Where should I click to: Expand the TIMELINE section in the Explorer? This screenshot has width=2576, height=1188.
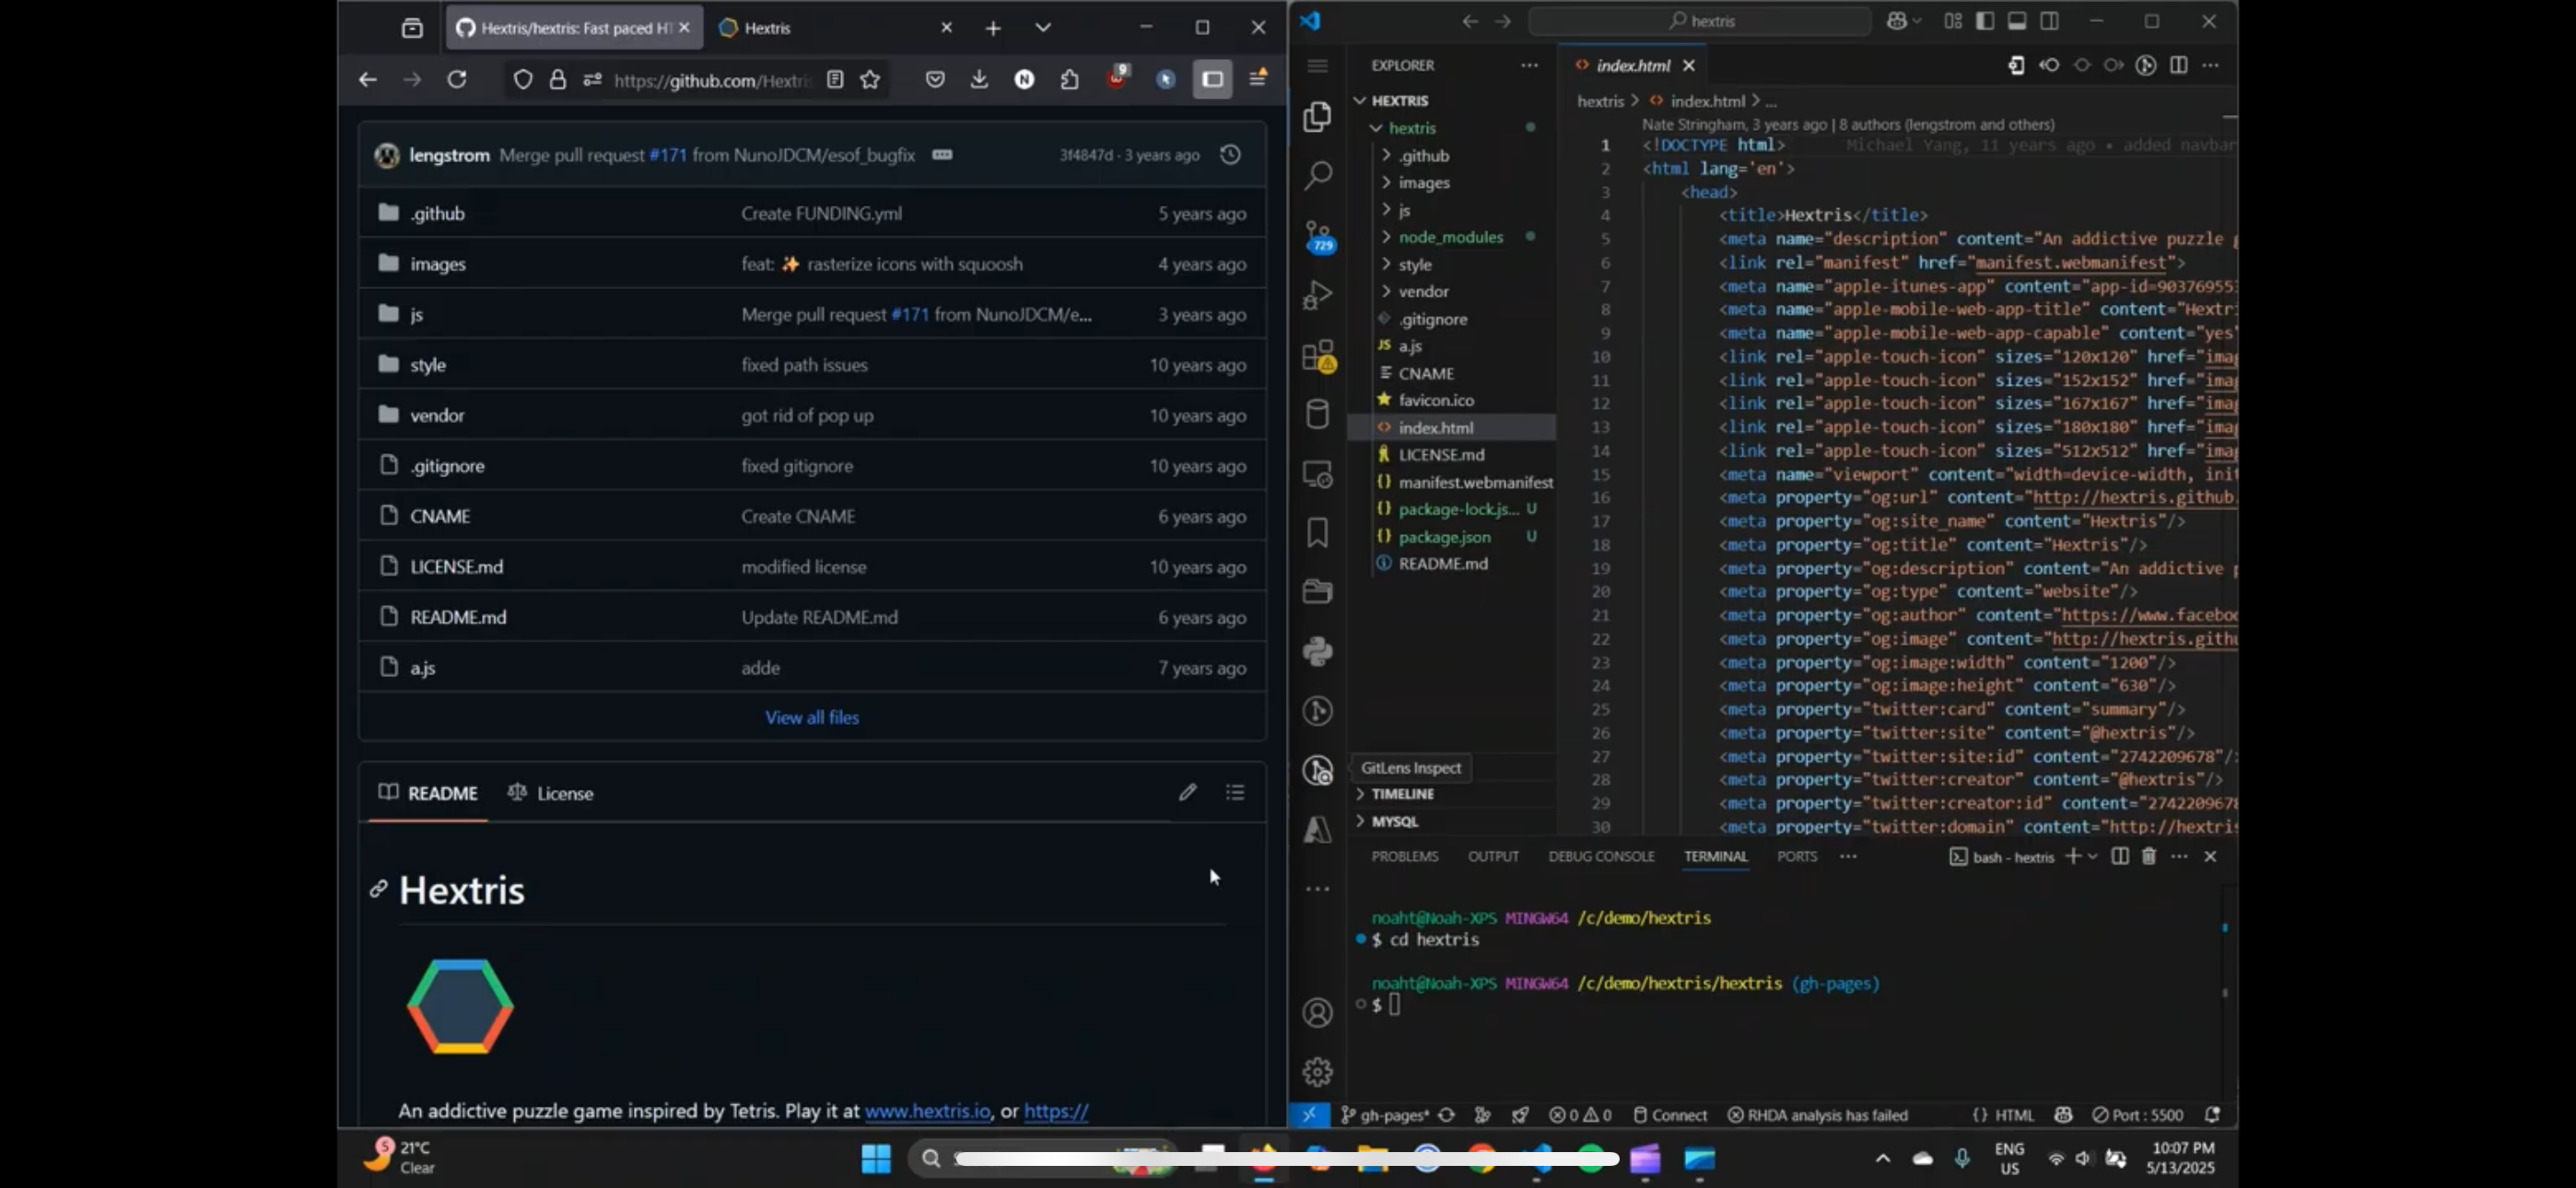pos(1402,794)
